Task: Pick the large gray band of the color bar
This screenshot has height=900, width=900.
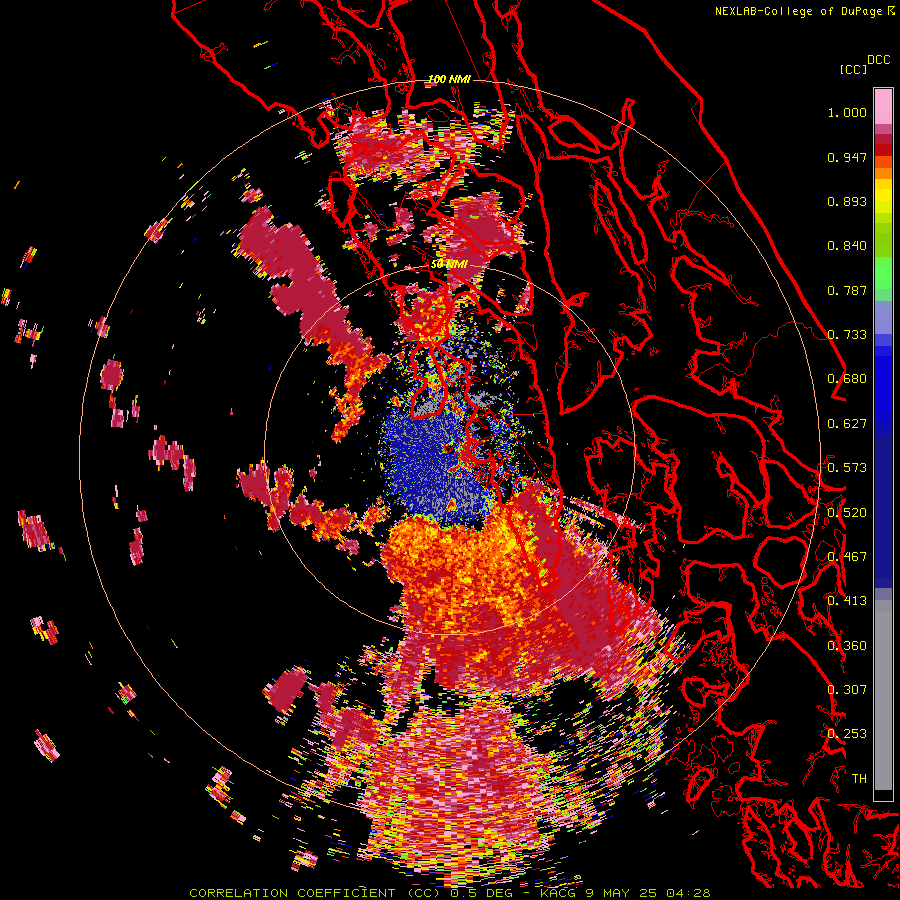Action: 883,695
